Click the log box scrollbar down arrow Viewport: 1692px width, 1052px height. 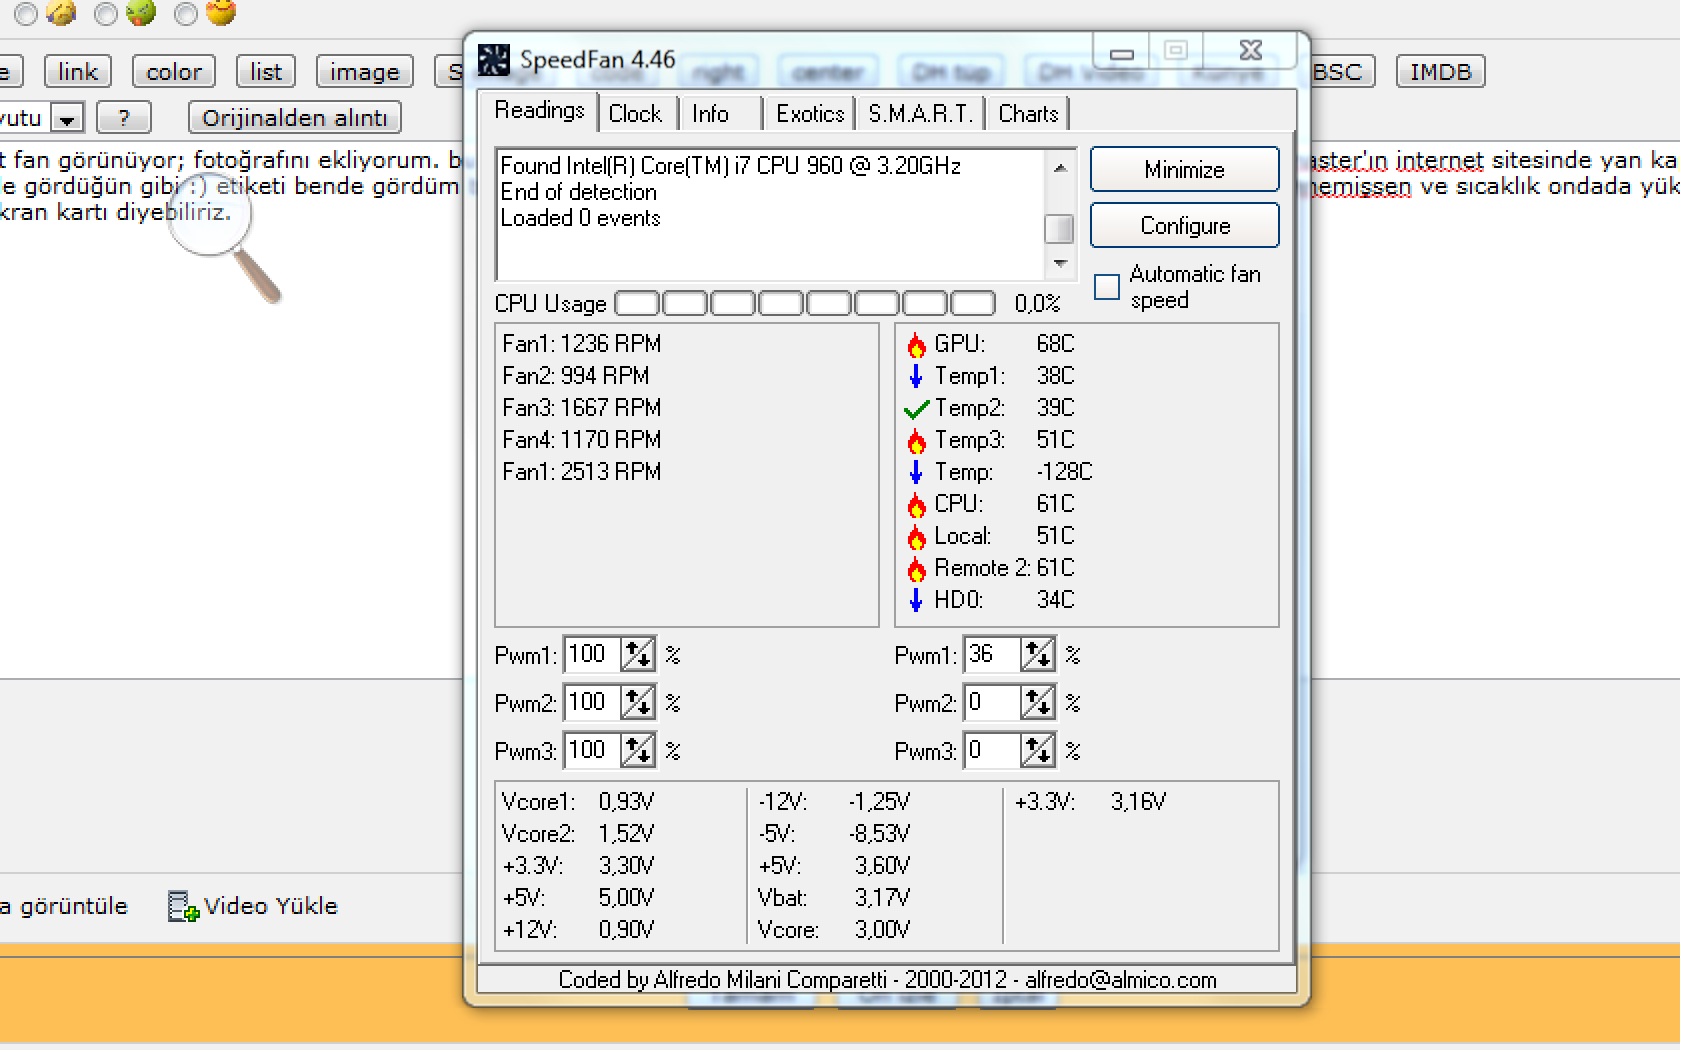point(1059,264)
